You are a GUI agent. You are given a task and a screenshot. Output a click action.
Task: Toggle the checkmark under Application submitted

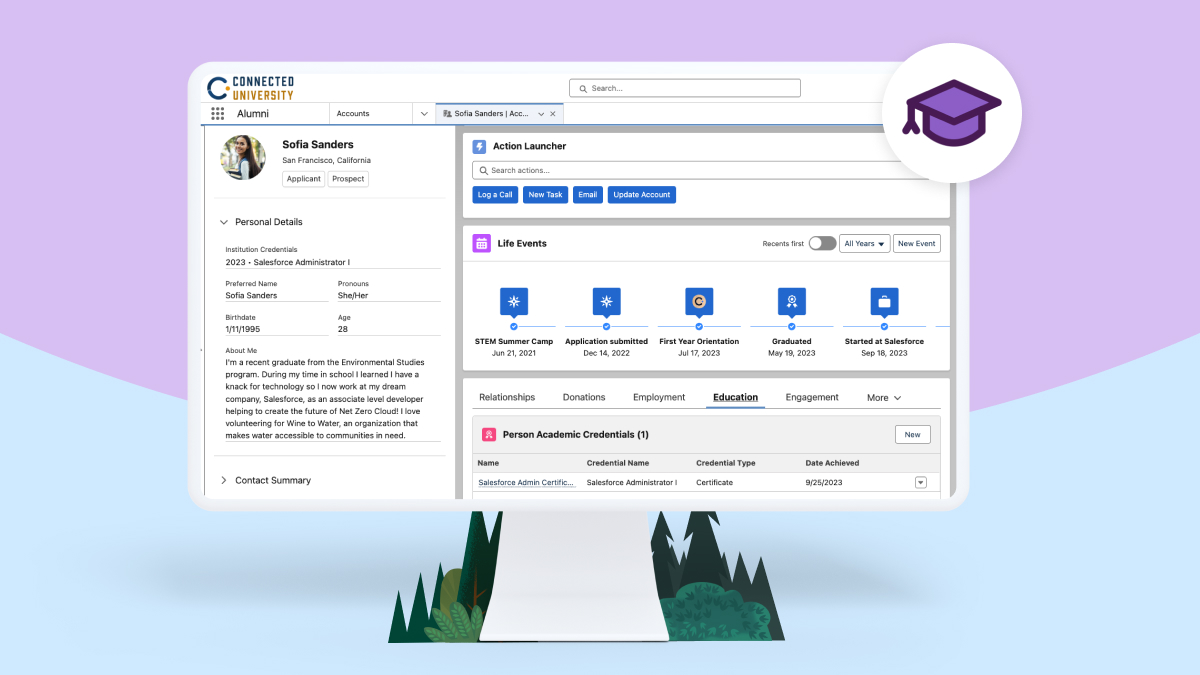606,326
